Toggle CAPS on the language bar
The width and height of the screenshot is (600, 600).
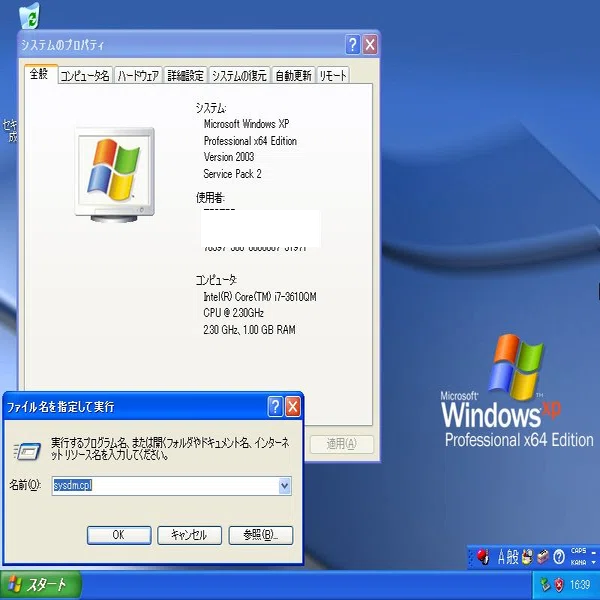coord(578,551)
